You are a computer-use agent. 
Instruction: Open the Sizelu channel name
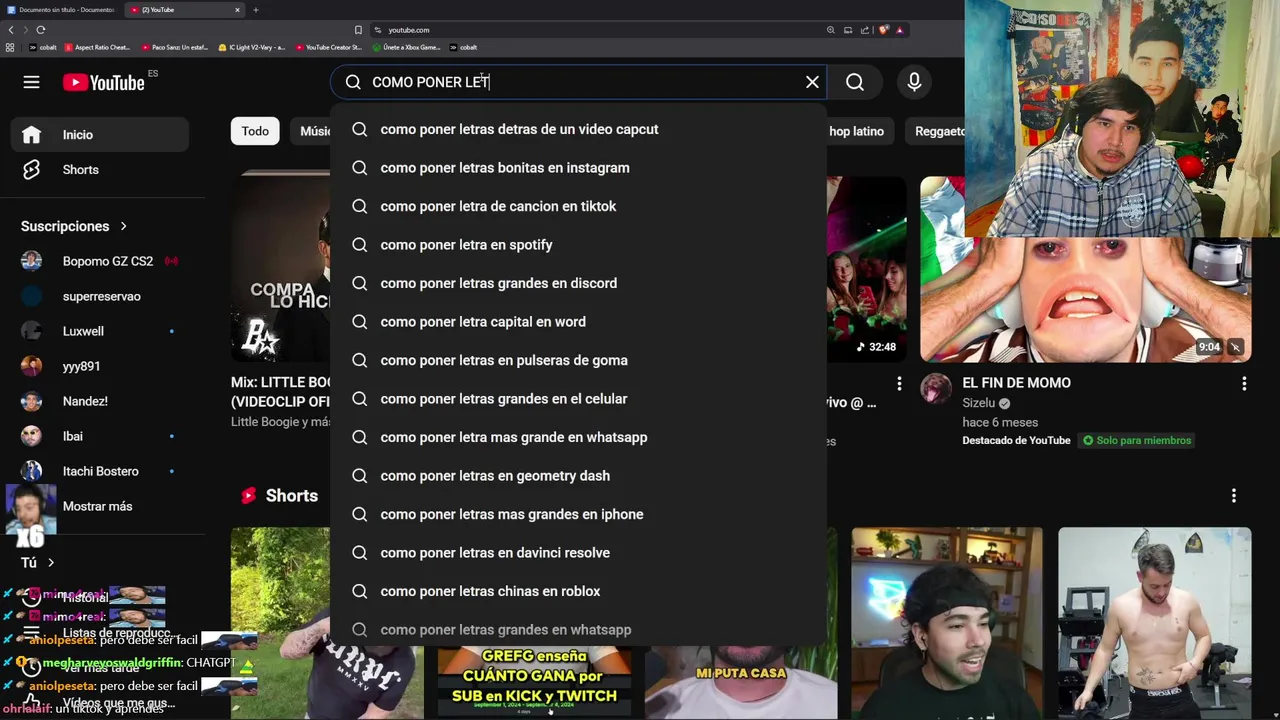click(978, 403)
